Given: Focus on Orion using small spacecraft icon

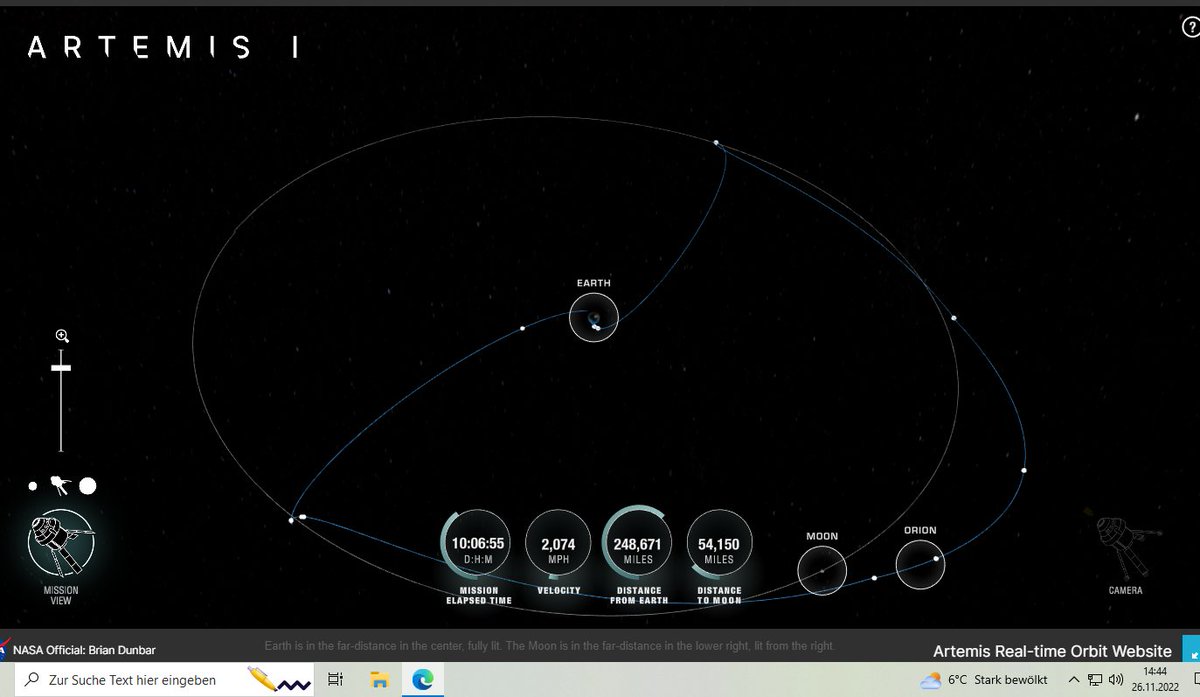Looking at the screenshot, I should 59,485.
